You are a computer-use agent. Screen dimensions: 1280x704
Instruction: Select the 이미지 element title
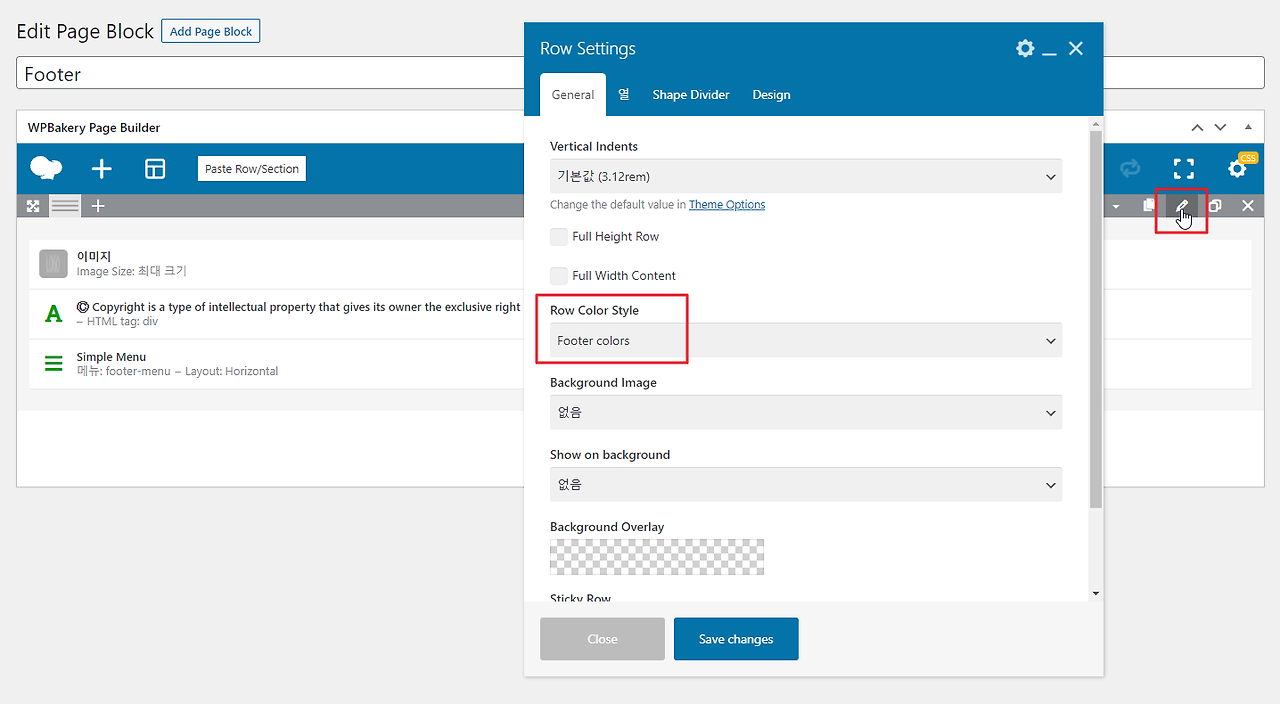(94, 257)
